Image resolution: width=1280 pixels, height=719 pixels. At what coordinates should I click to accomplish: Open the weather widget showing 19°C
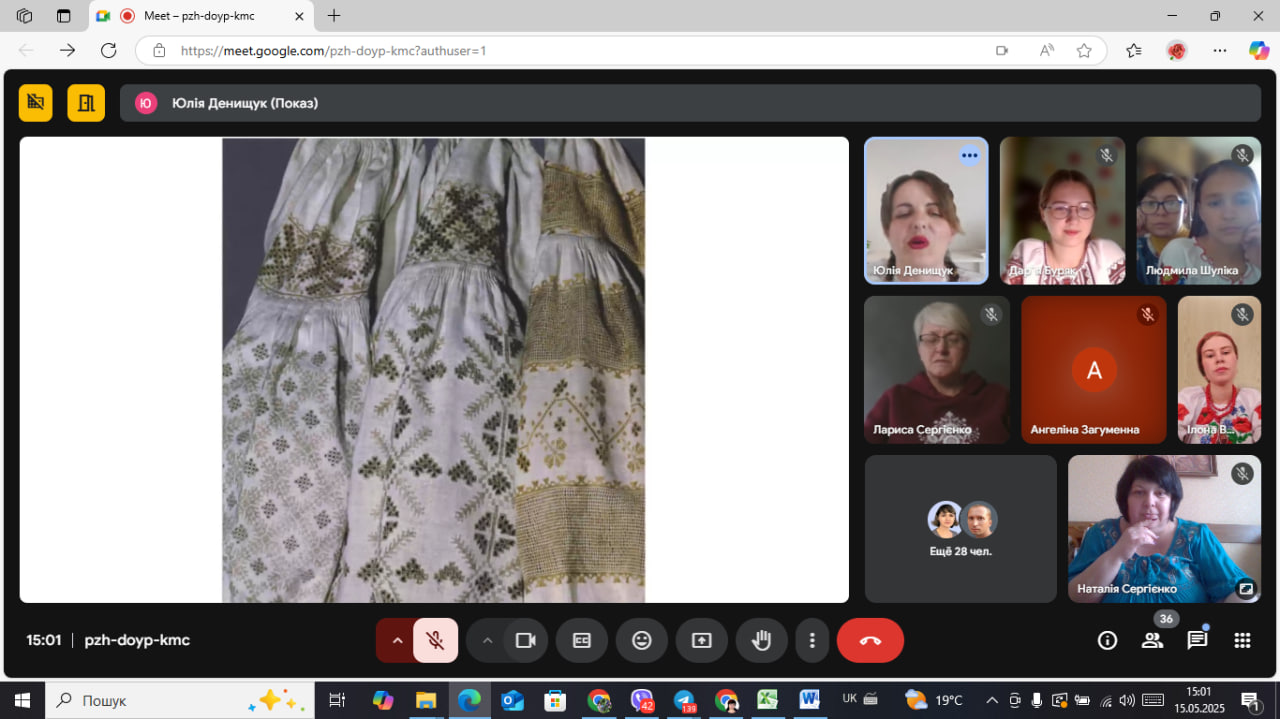(x=933, y=700)
